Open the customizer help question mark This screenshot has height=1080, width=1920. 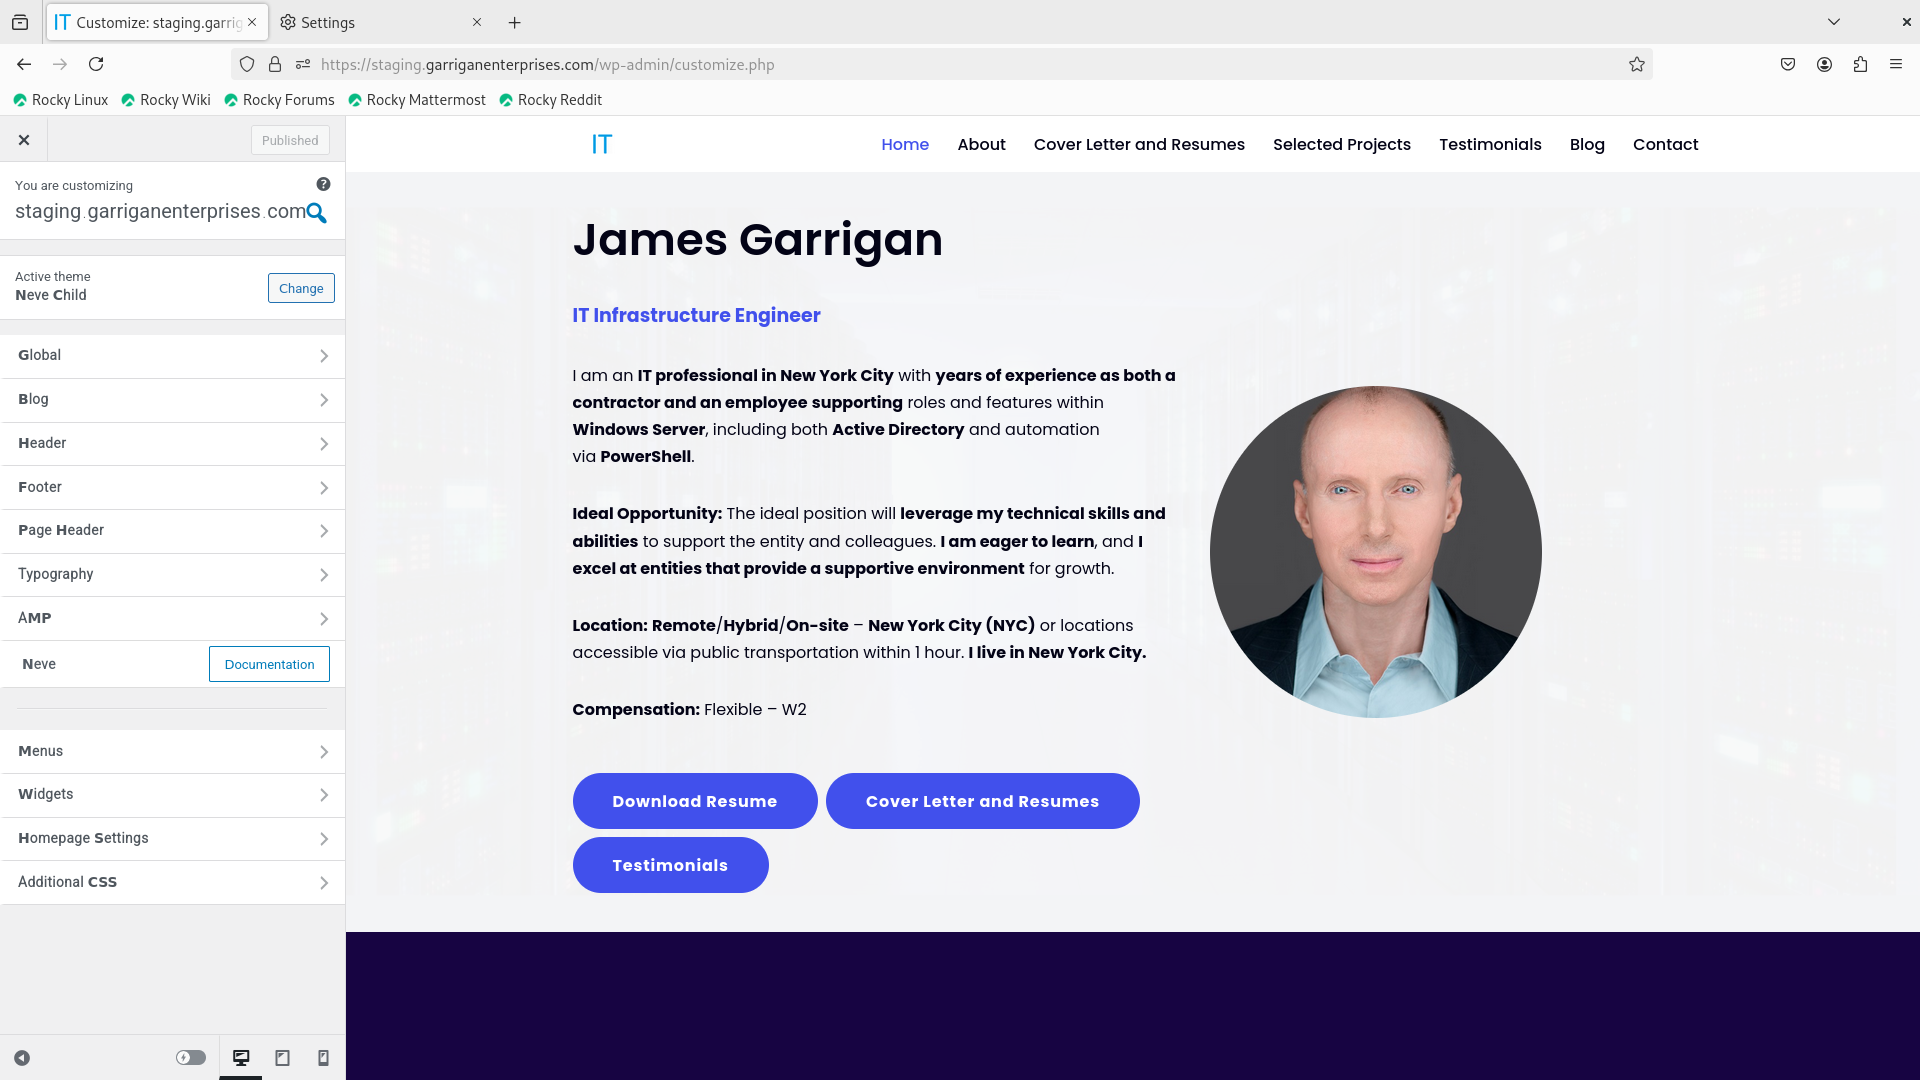tap(323, 184)
